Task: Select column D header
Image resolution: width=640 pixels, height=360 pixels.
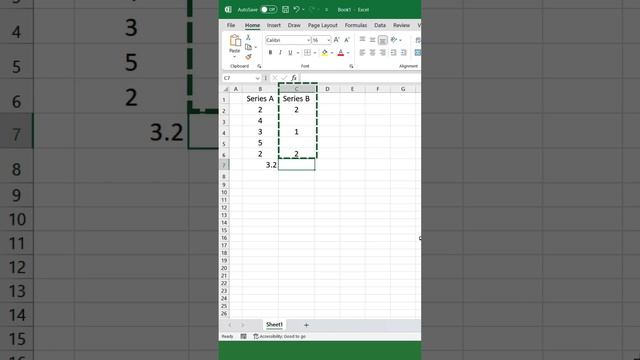Action: 327,89
